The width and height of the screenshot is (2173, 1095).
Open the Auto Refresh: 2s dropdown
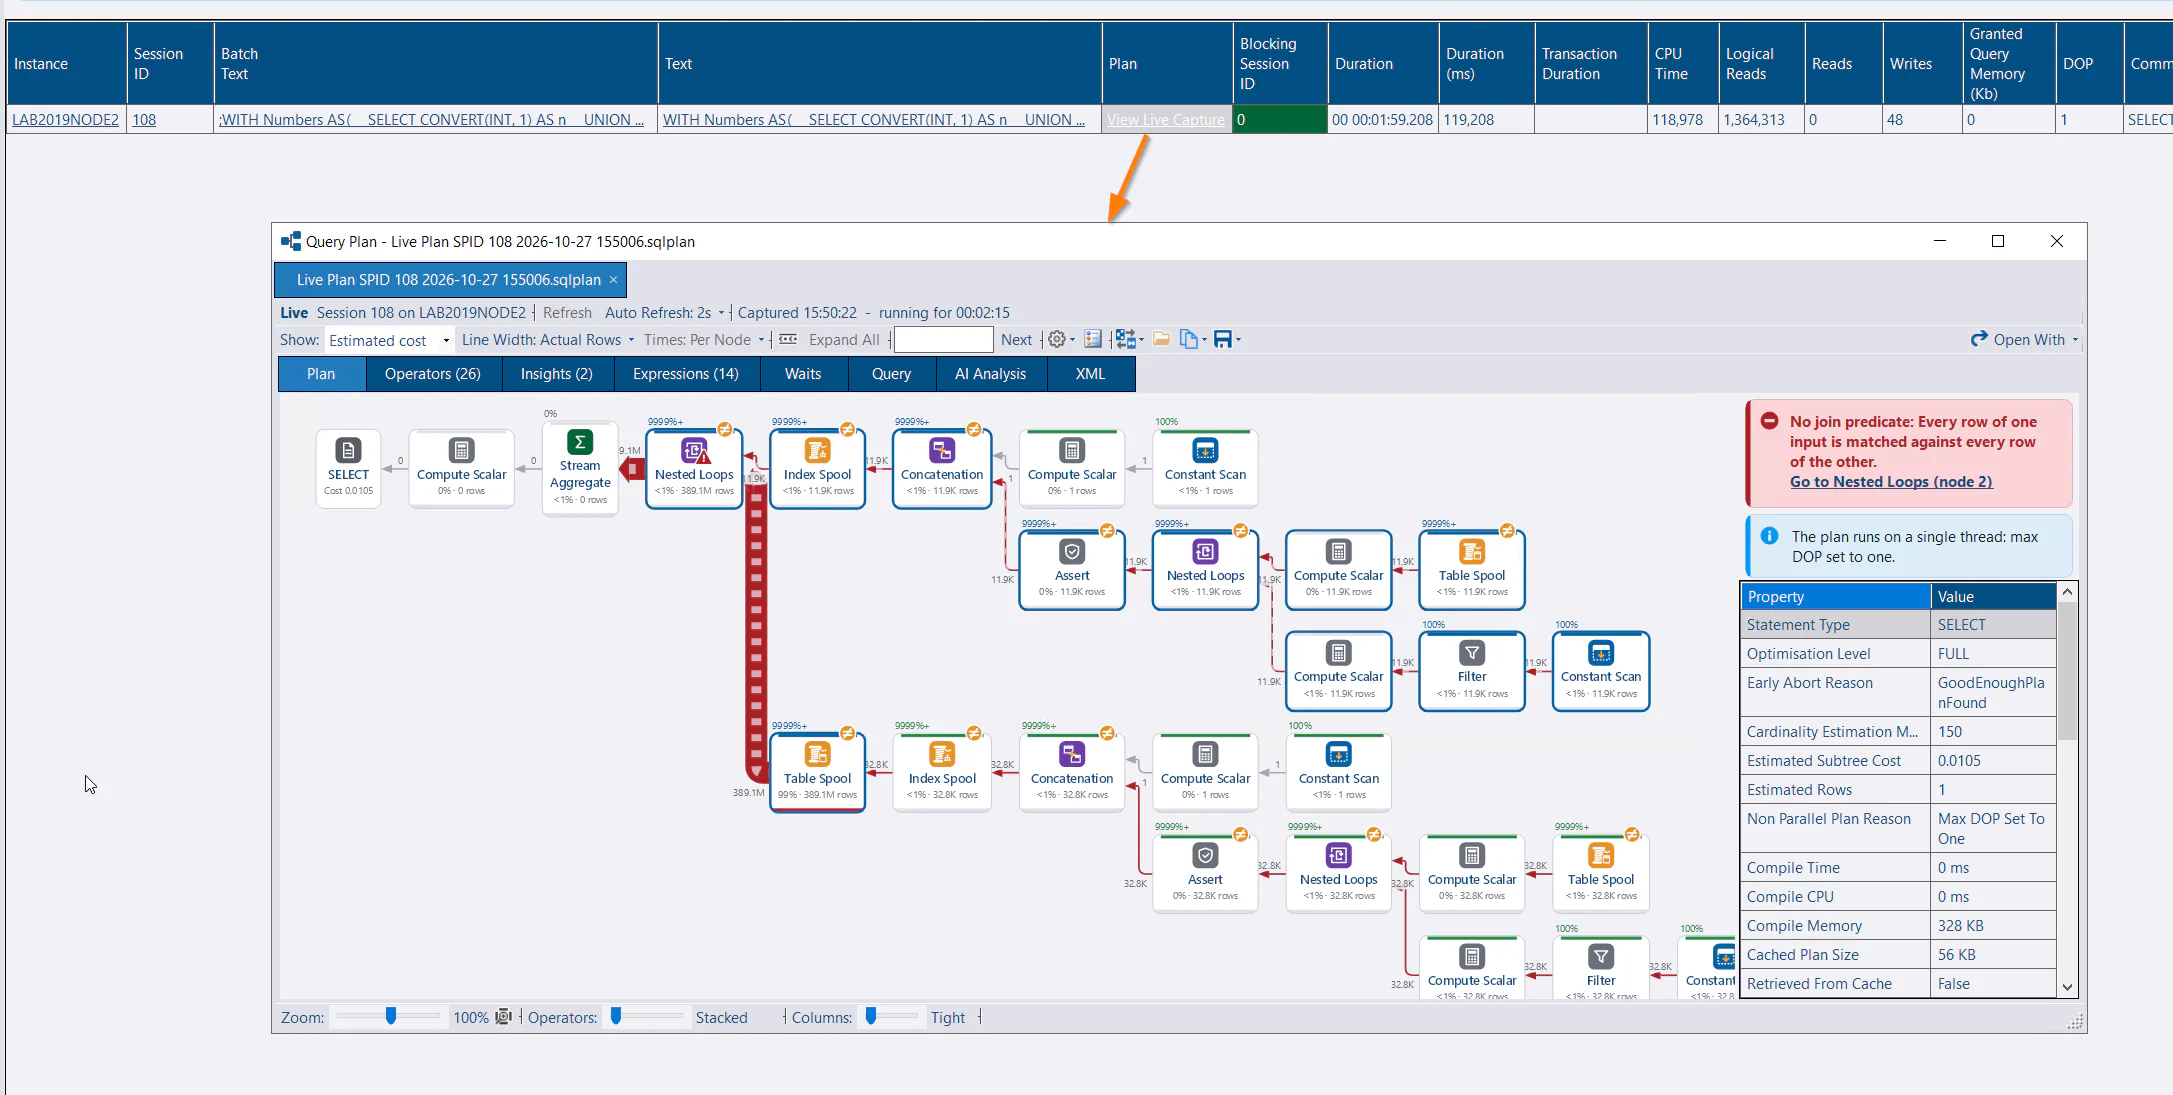[x=664, y=313]
